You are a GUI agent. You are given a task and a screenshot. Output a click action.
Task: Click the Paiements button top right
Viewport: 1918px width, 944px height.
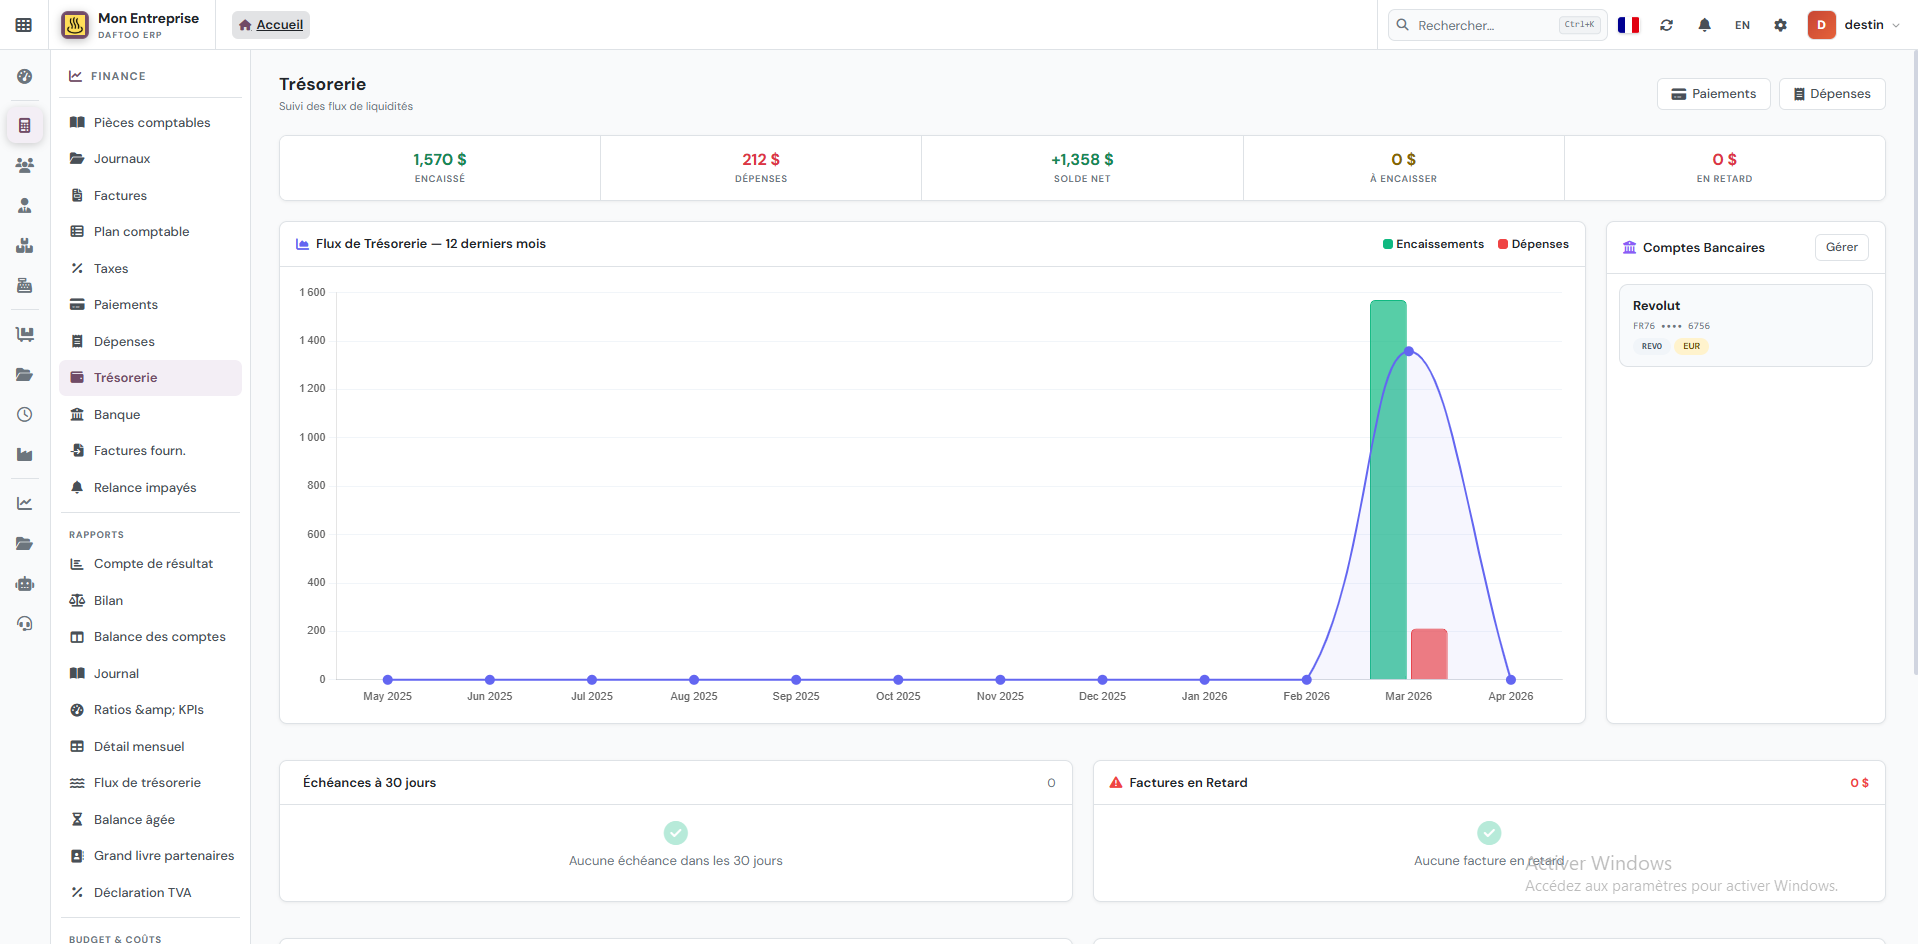[1713, 93]
